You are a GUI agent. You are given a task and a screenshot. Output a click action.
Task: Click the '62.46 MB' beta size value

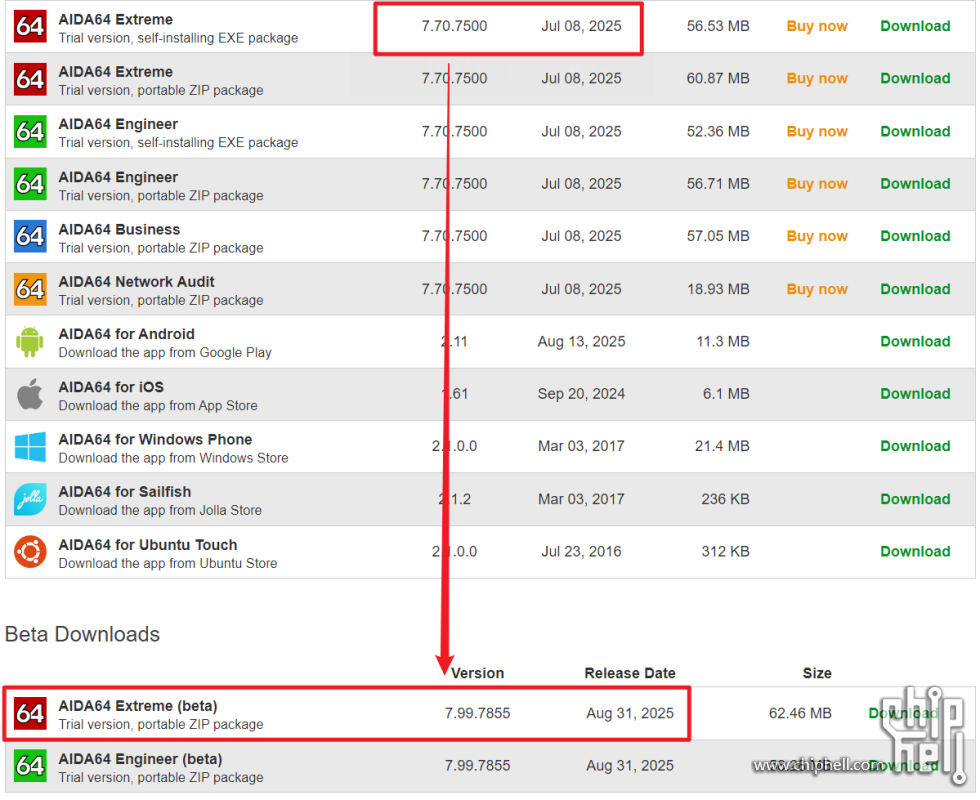[x=800, y=714]
